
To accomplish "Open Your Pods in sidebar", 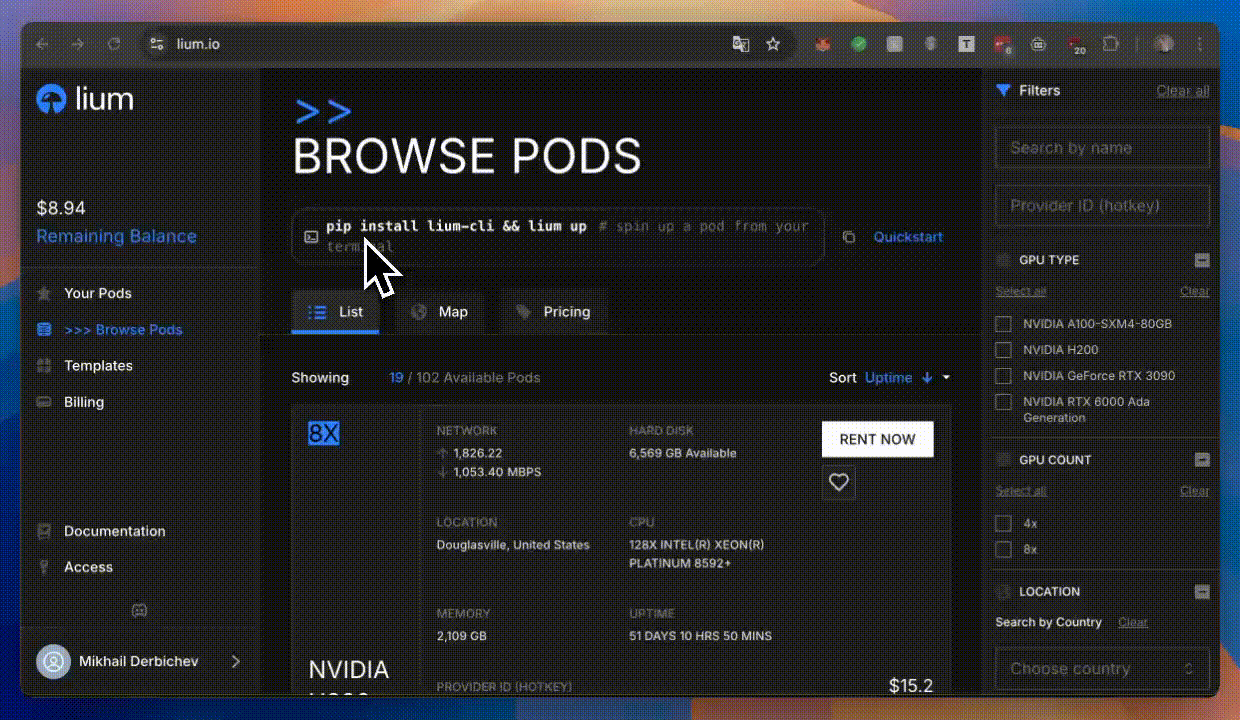I will [x=98, y=293].
